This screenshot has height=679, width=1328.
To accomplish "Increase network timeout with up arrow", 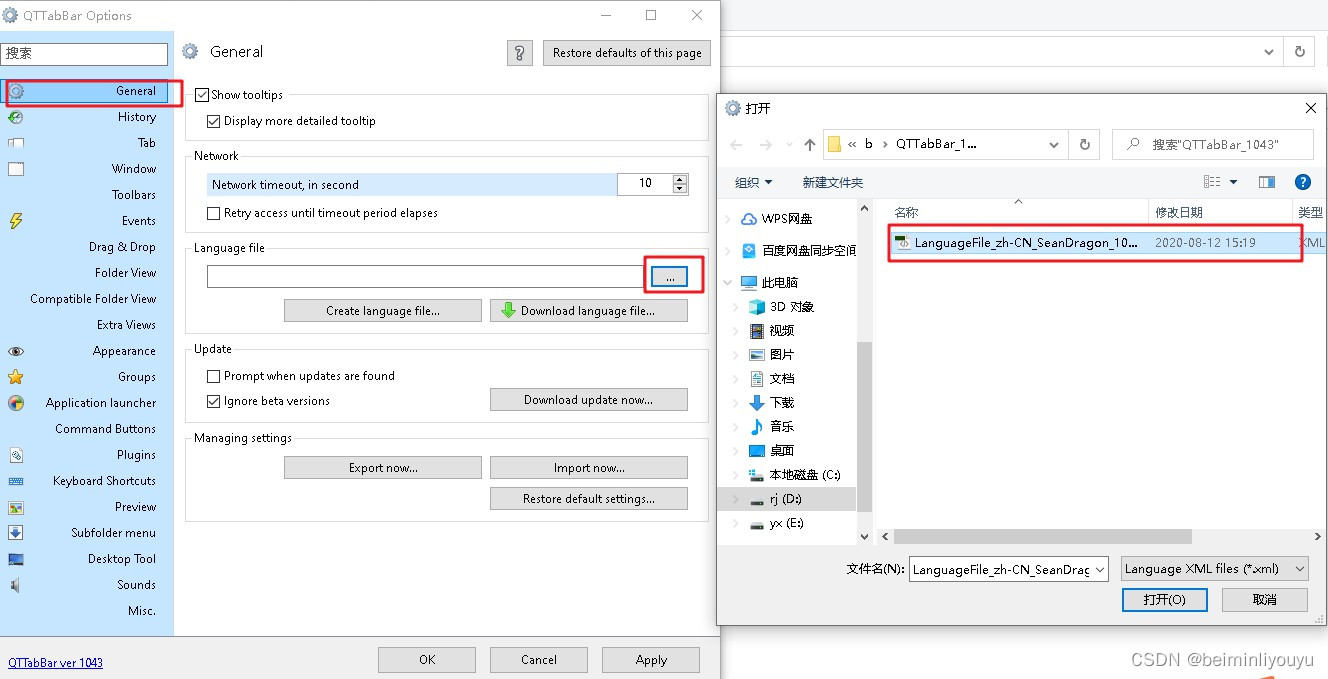I will coord(680,179).
